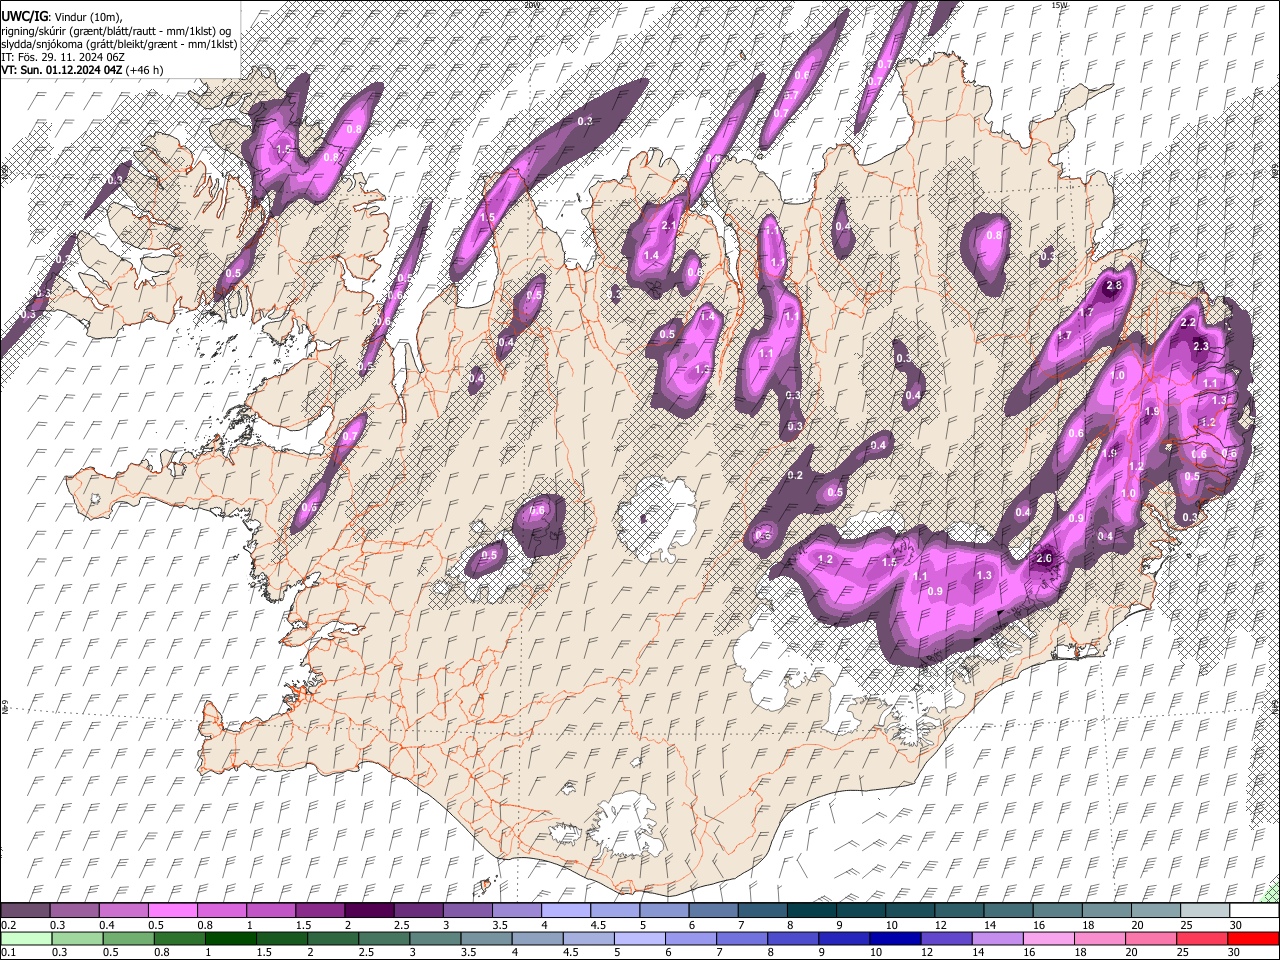The height and width of the screenshot is (960, 1280).
Task: Click the lower scale violet swatch between 14 and 16
Action: [997, 938]
